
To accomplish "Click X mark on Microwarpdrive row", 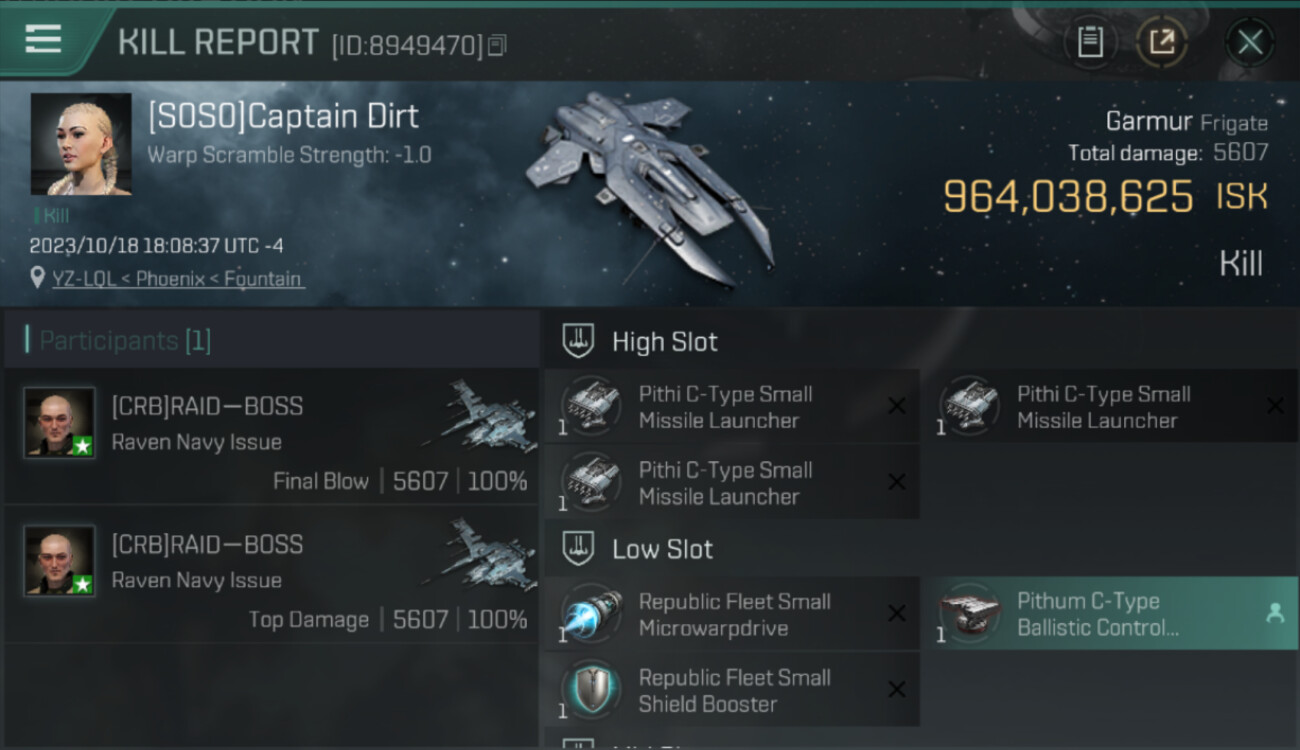I will pyautogui.click(x=897, y=613).
